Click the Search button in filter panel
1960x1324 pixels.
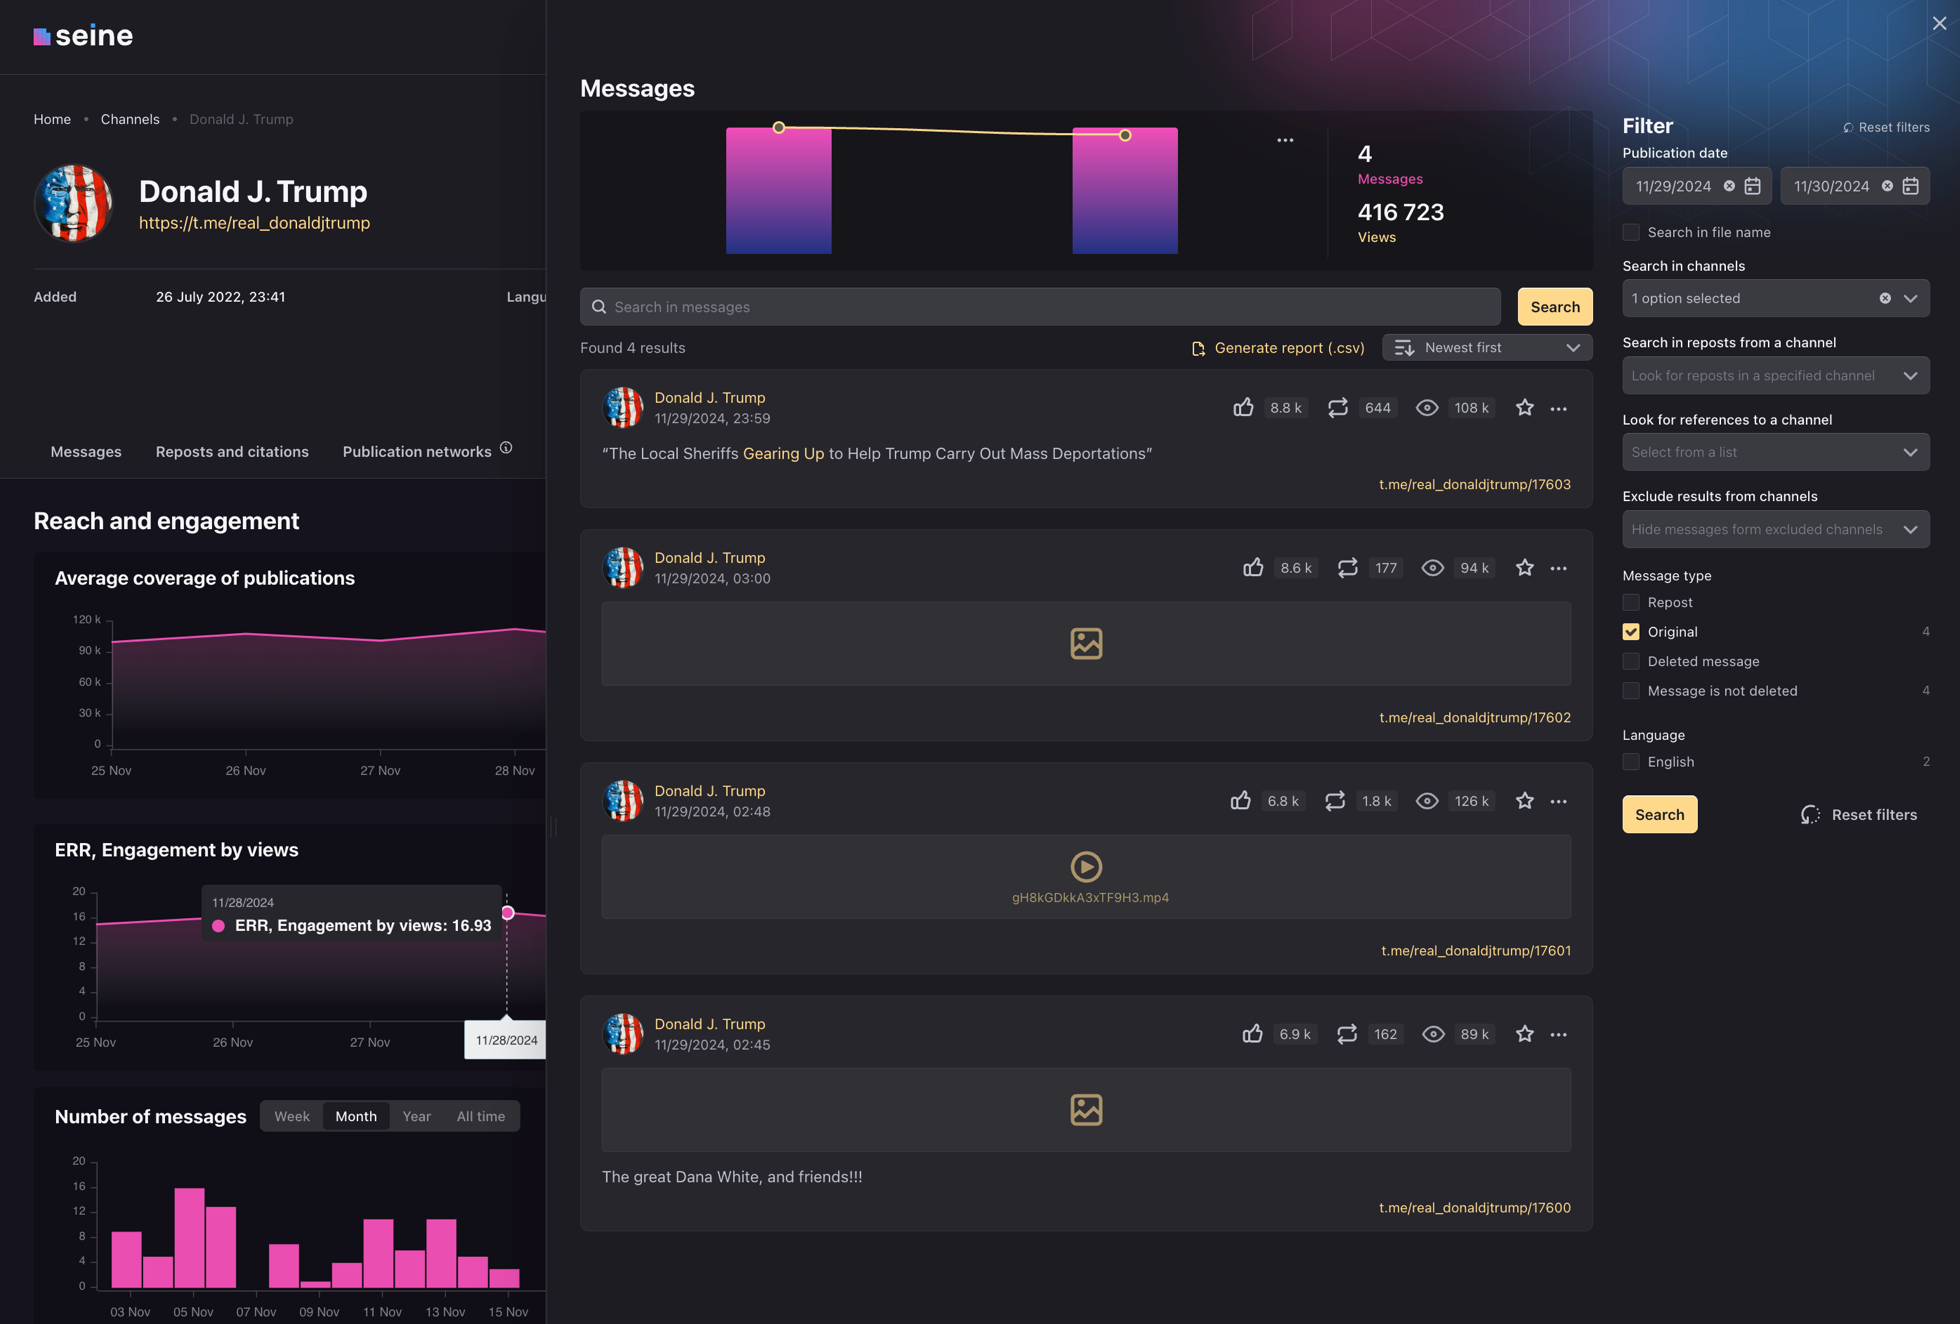coord(1659,814)
